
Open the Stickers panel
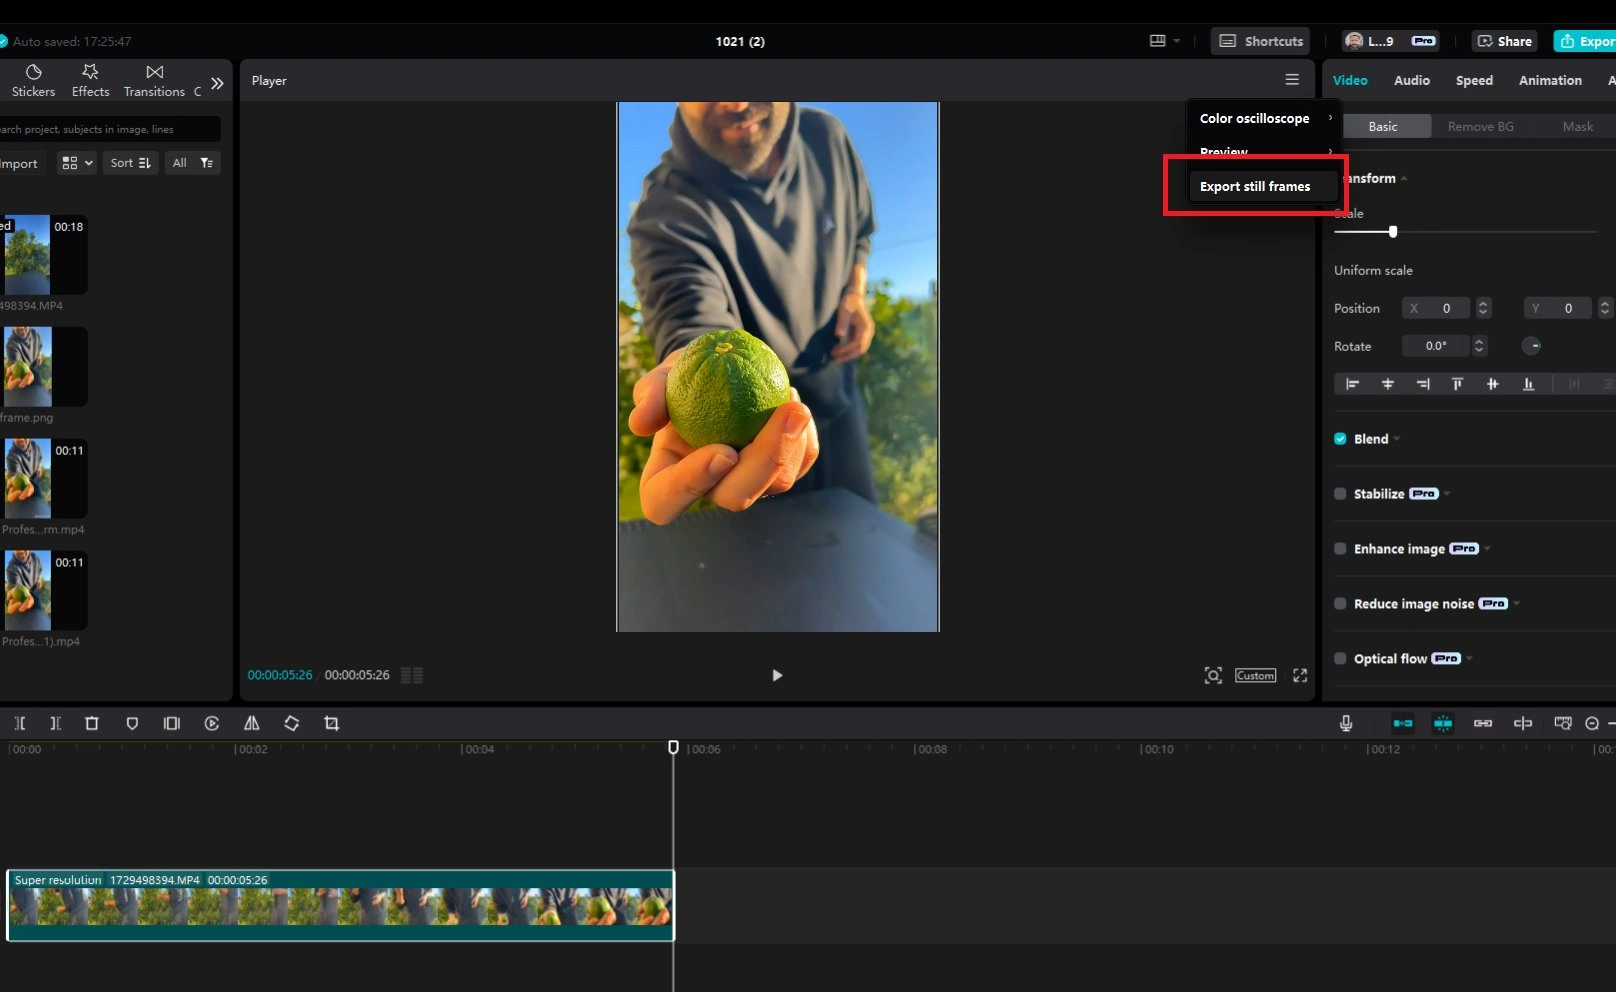point(33,81)
